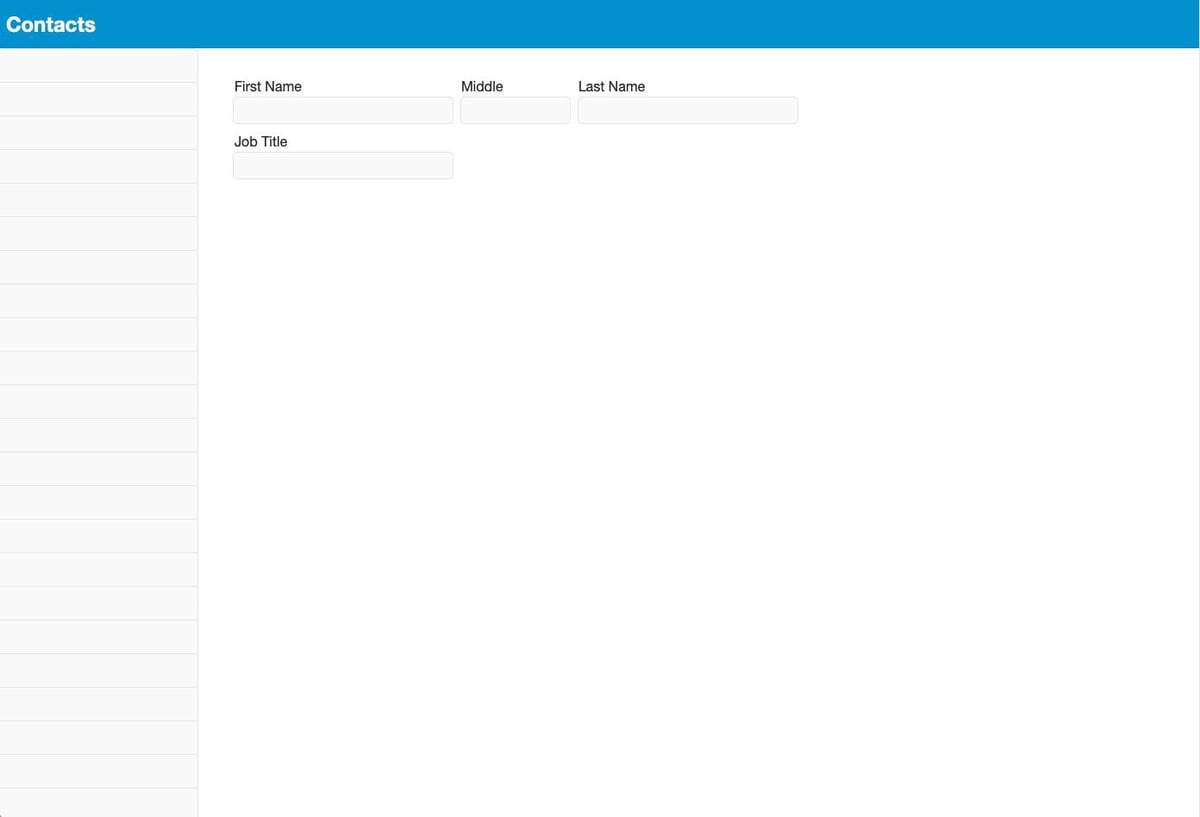1200x817 pixels.
Task: Click the Job Title label
Action: point(260,141)
